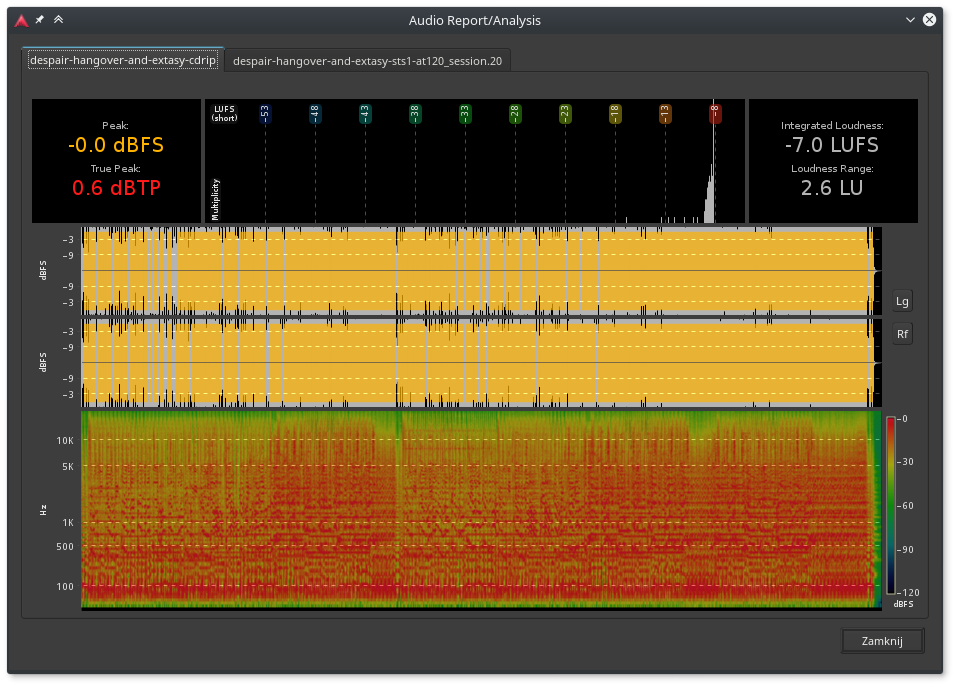Click inside the frequency spectrogram display

(480, 510)
